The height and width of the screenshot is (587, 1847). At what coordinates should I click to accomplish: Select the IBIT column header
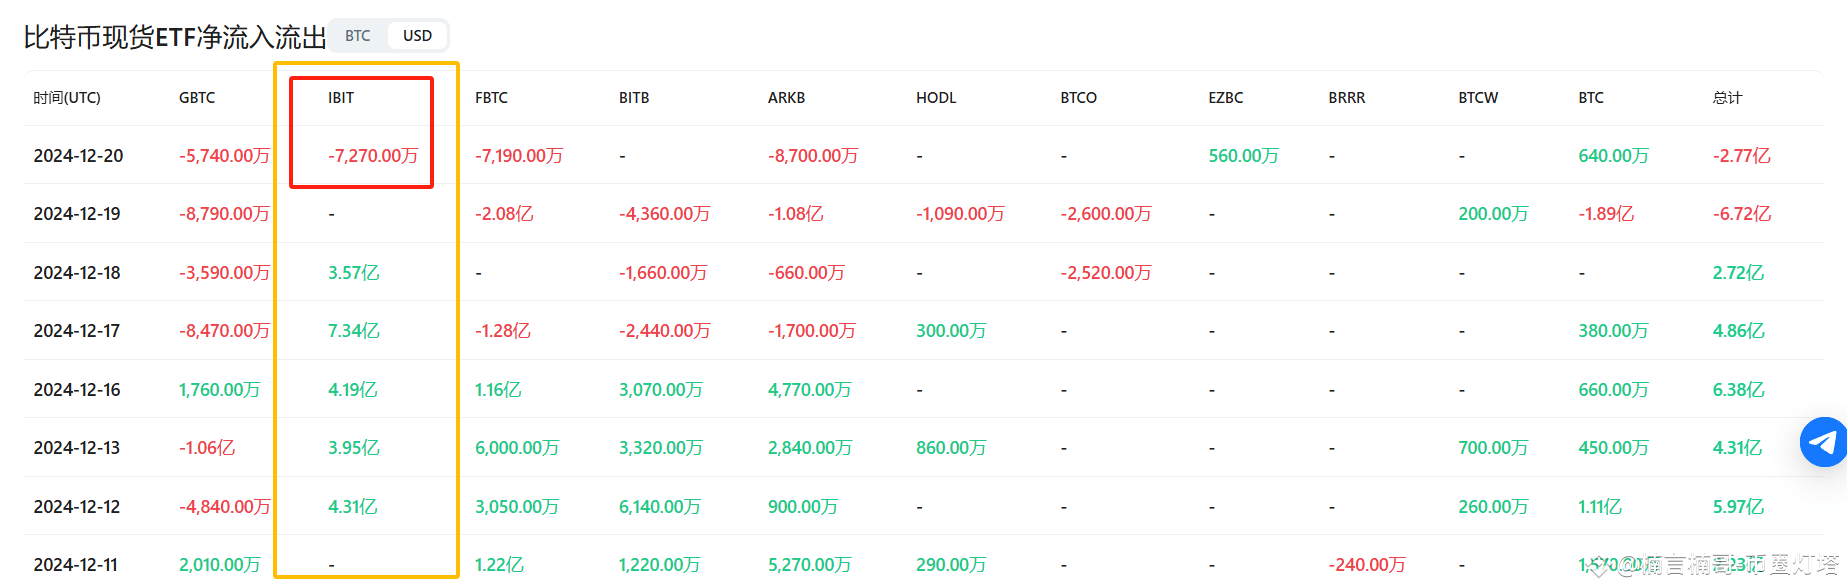341,98
